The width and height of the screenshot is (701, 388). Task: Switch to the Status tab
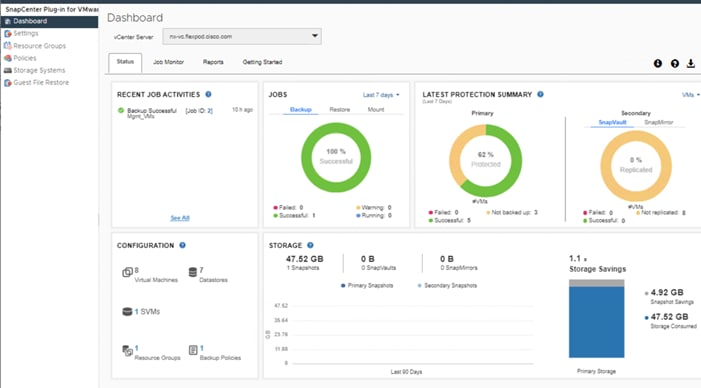(x=125, y=62)
